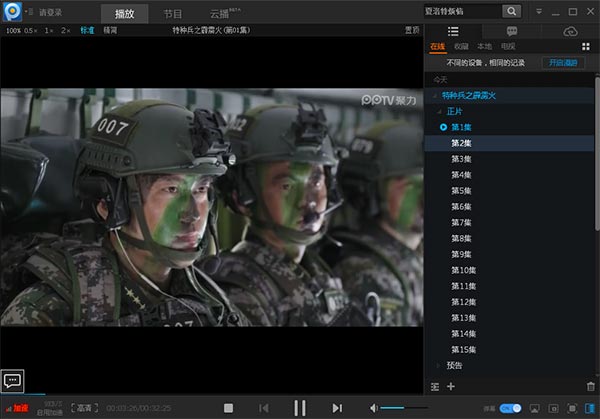
Task: Set video size to 1×
Action: click(x=49, y=31)
